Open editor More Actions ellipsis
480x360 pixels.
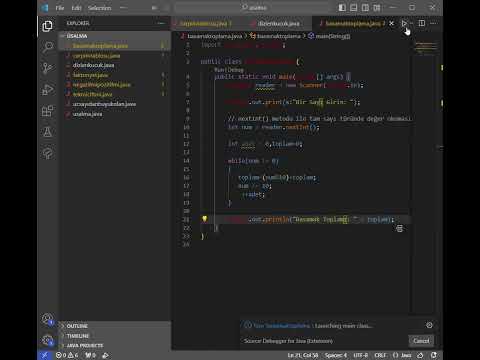click(x=433, y=23)
